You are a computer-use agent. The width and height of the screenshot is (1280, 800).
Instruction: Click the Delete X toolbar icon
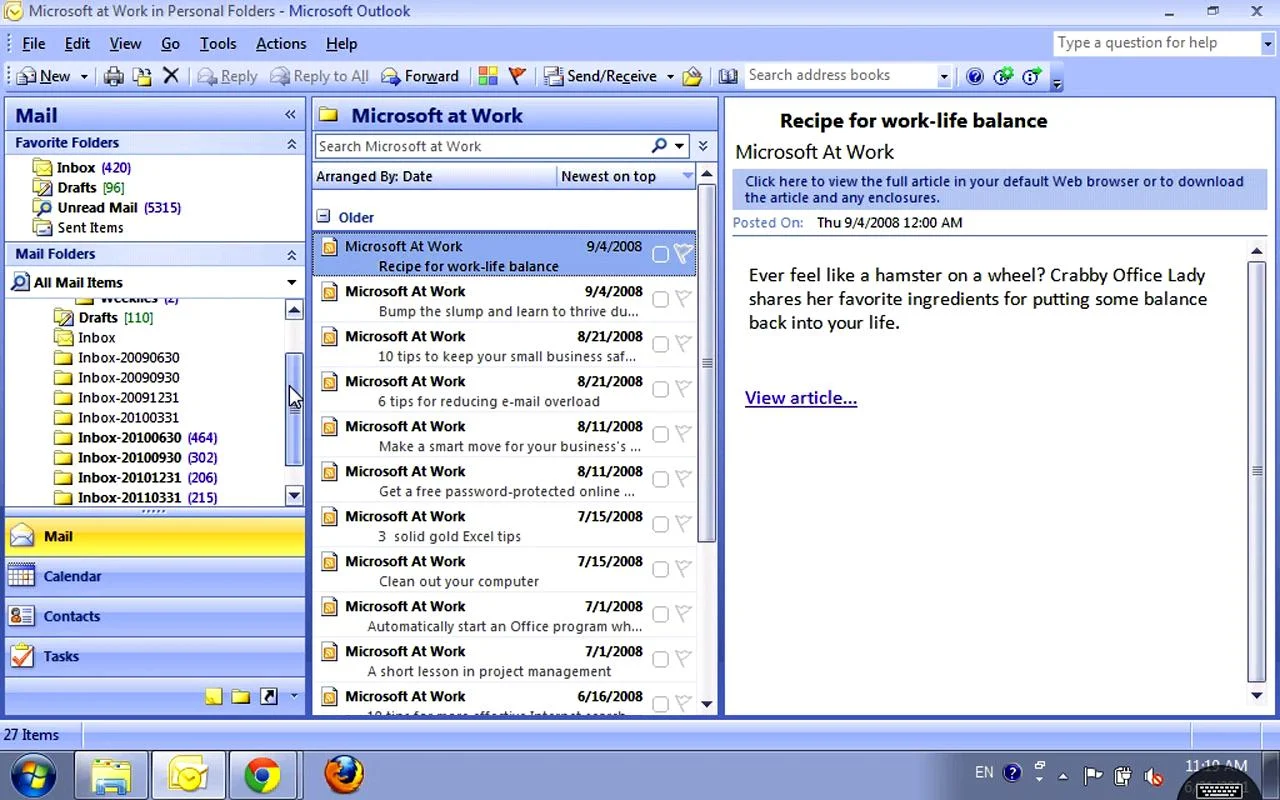[x=171, y=76]
